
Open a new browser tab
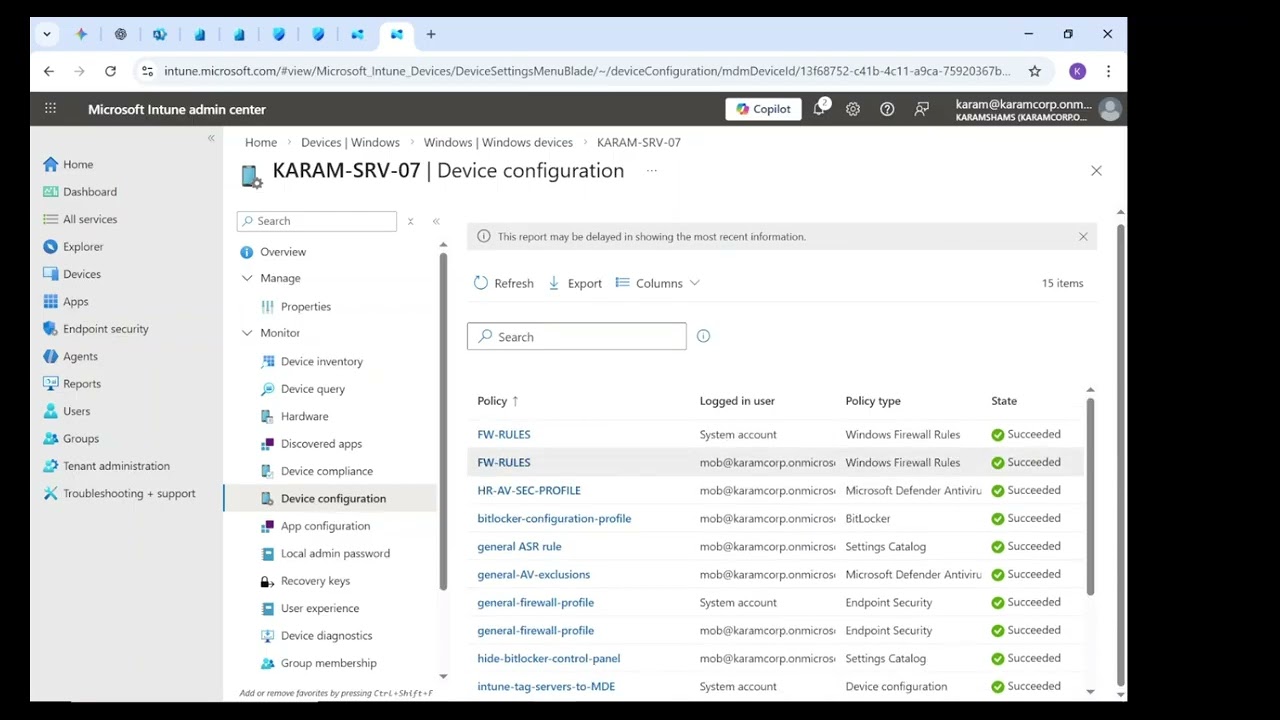(x=431, y=34)
